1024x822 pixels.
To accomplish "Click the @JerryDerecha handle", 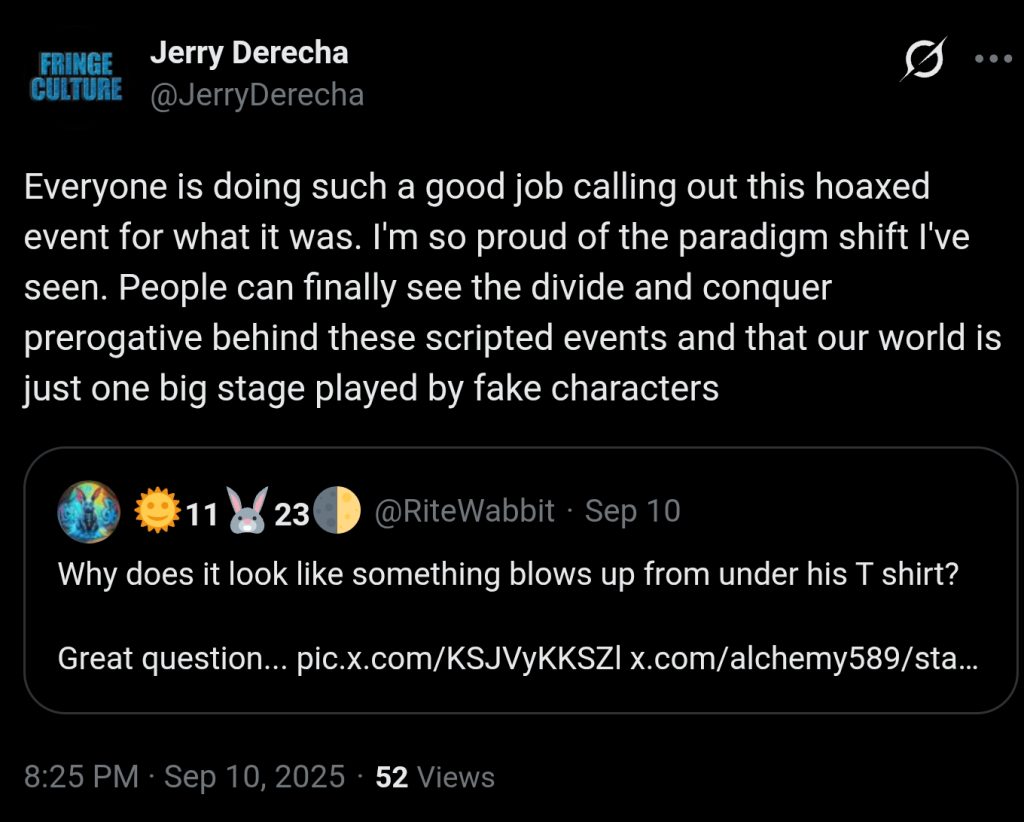I will [256, 95].
